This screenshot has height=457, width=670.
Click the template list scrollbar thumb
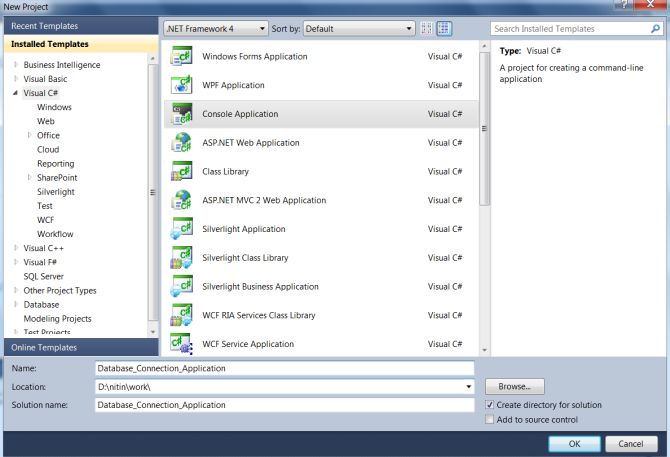(484, 129)
